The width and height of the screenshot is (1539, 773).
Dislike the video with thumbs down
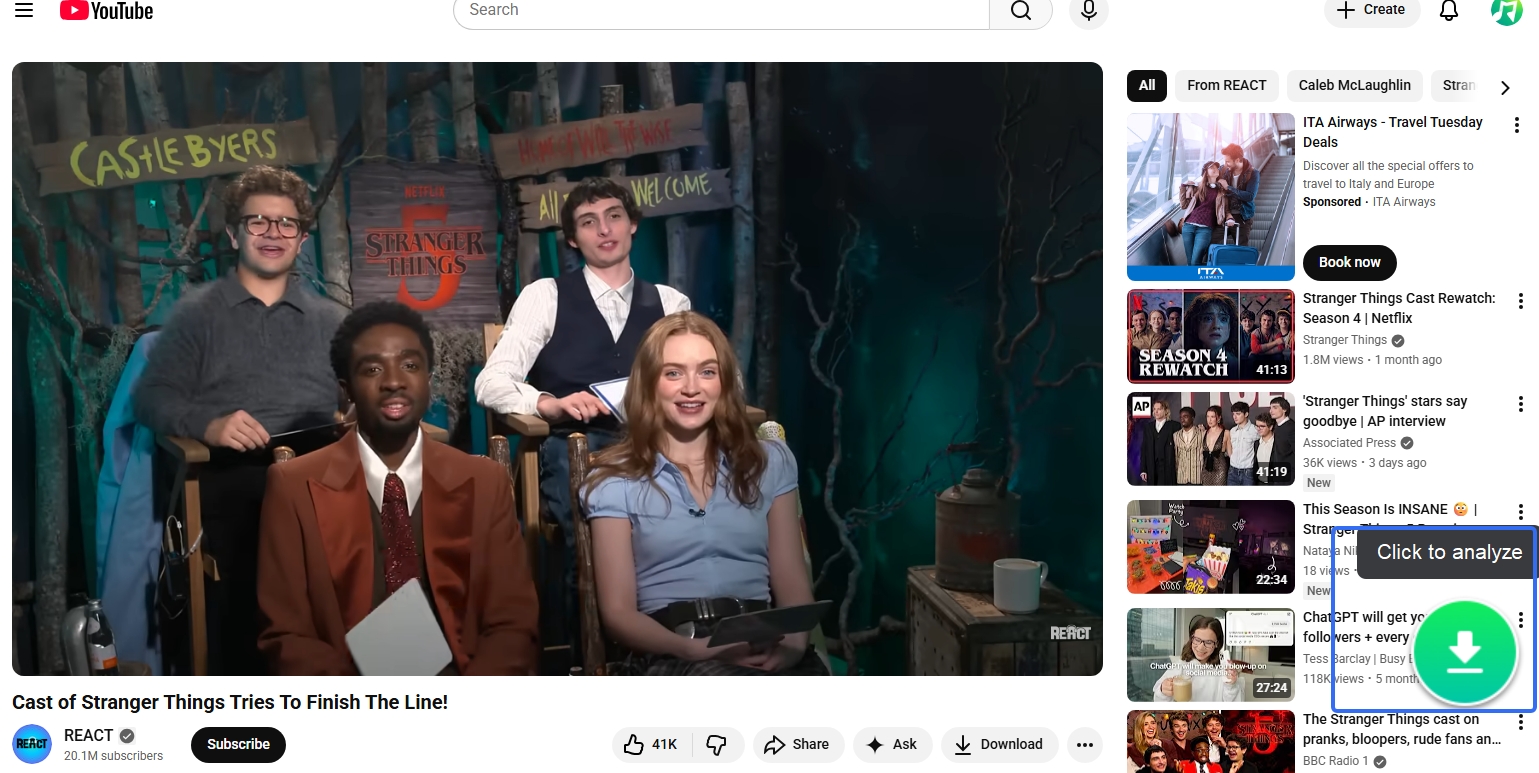716,744
